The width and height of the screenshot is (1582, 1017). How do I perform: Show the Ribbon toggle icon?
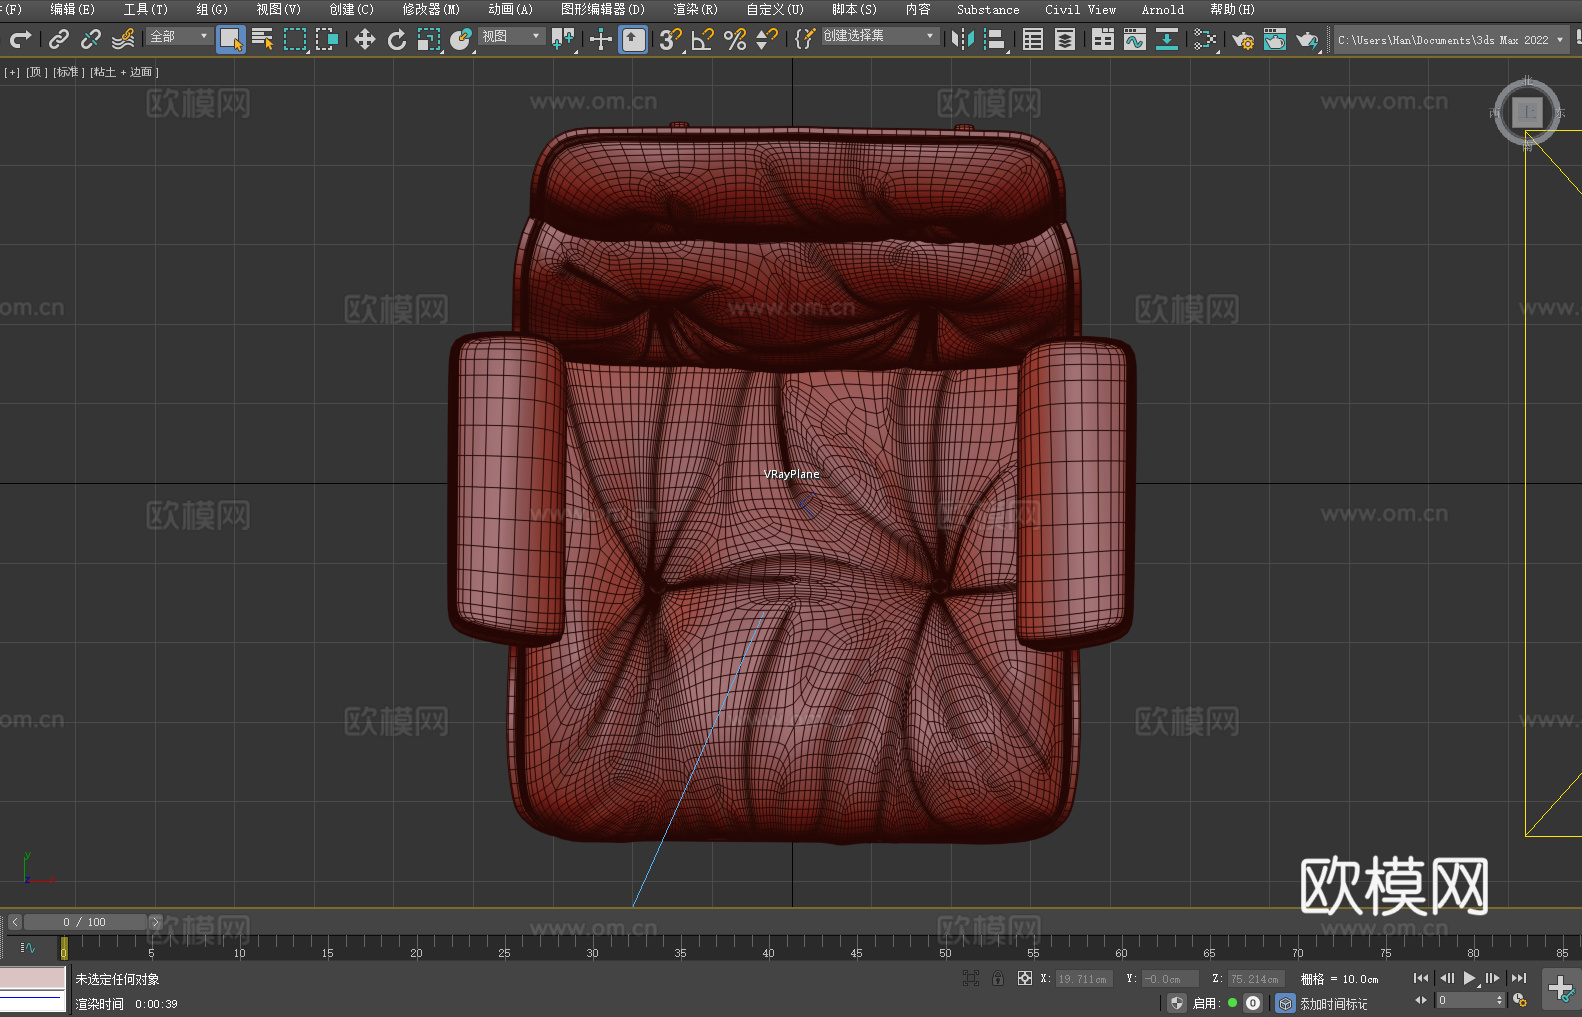click(x=1103, y=39)
